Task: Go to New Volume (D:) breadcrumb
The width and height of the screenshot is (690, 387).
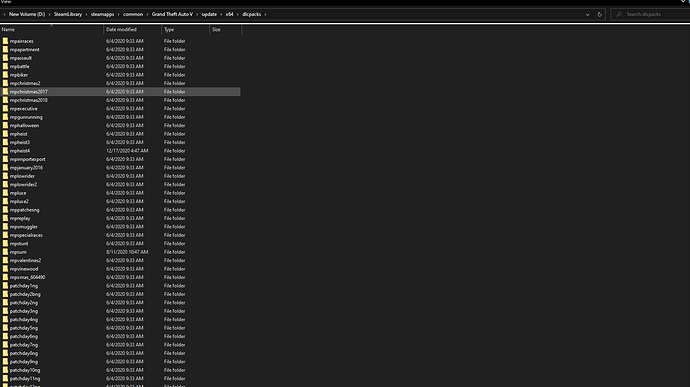Action: pos(27,15)
